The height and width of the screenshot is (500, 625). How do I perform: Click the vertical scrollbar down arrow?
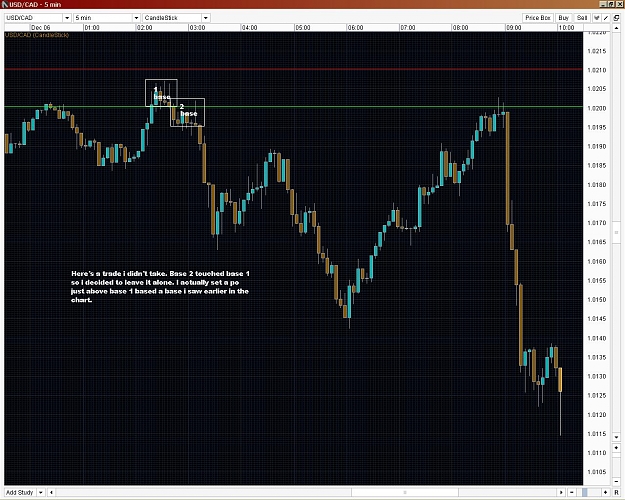616,437
